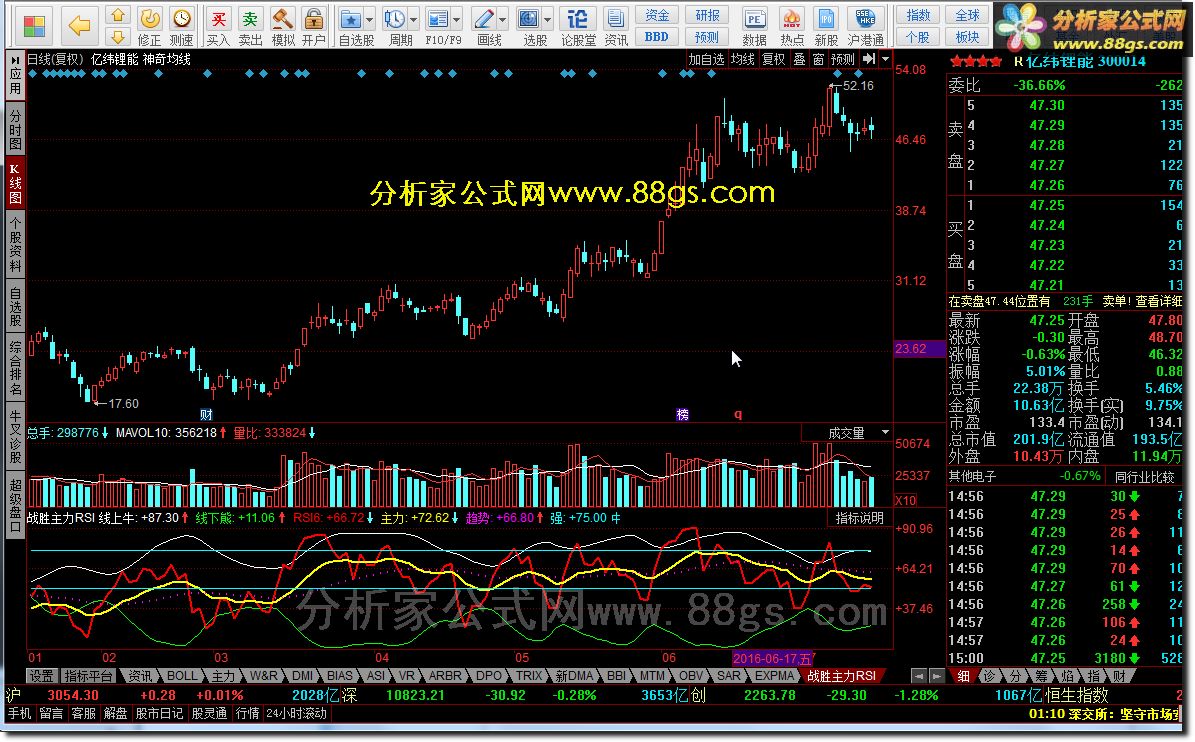Switch to the 个股资料 side tab
Viewport: 1195px width, 742px height.
pyautogui.click(x=15, y=245)
